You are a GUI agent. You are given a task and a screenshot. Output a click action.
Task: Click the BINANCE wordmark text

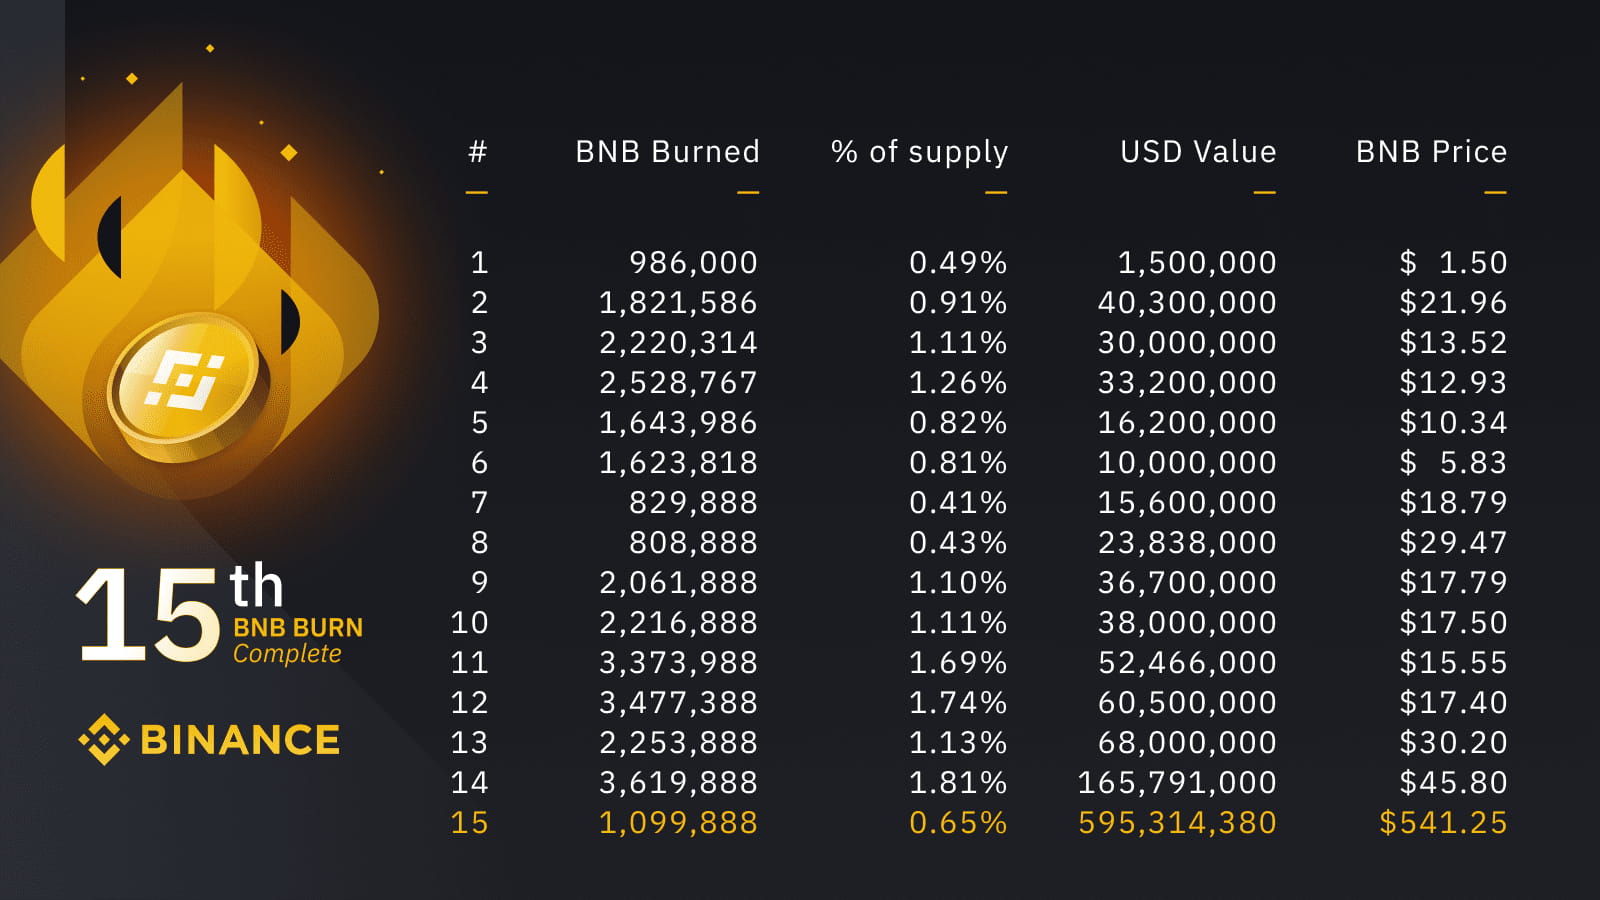pos(240,740)
